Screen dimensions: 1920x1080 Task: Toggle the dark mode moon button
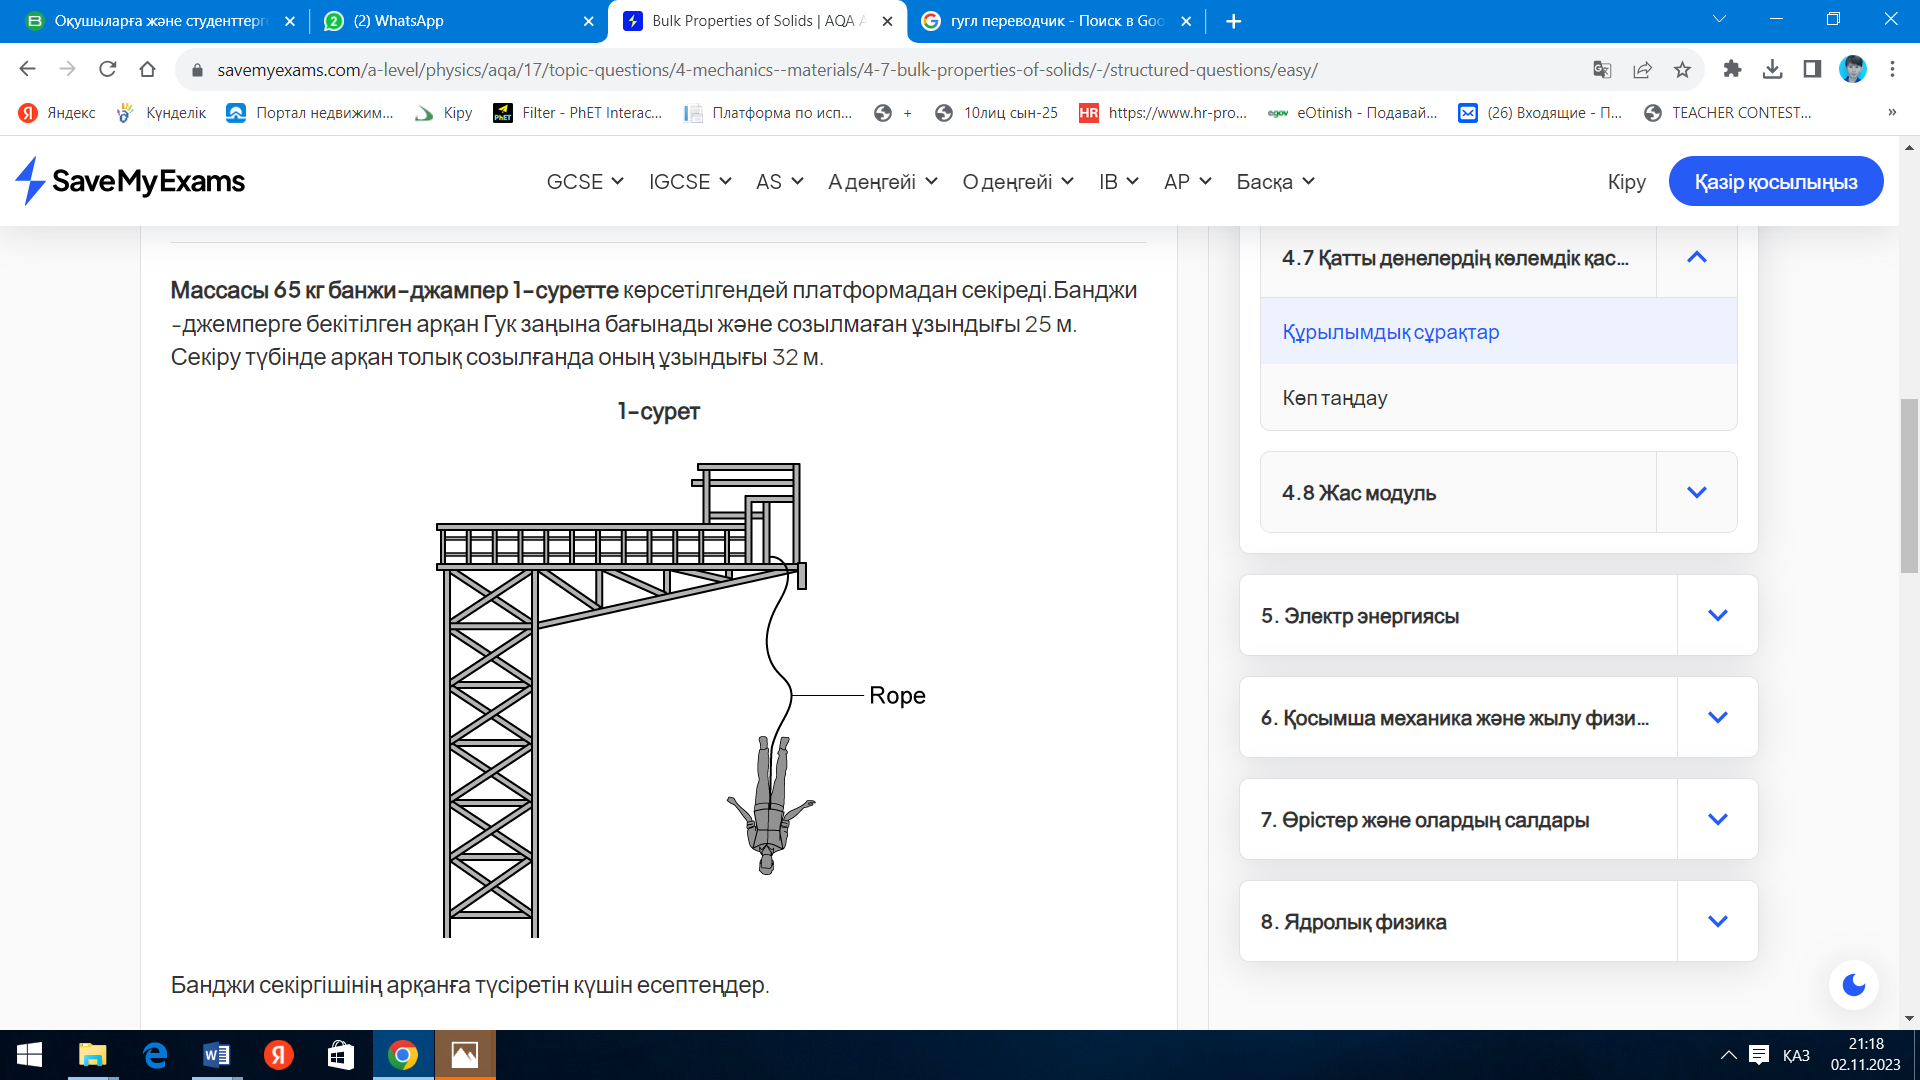coord(1853,985)
